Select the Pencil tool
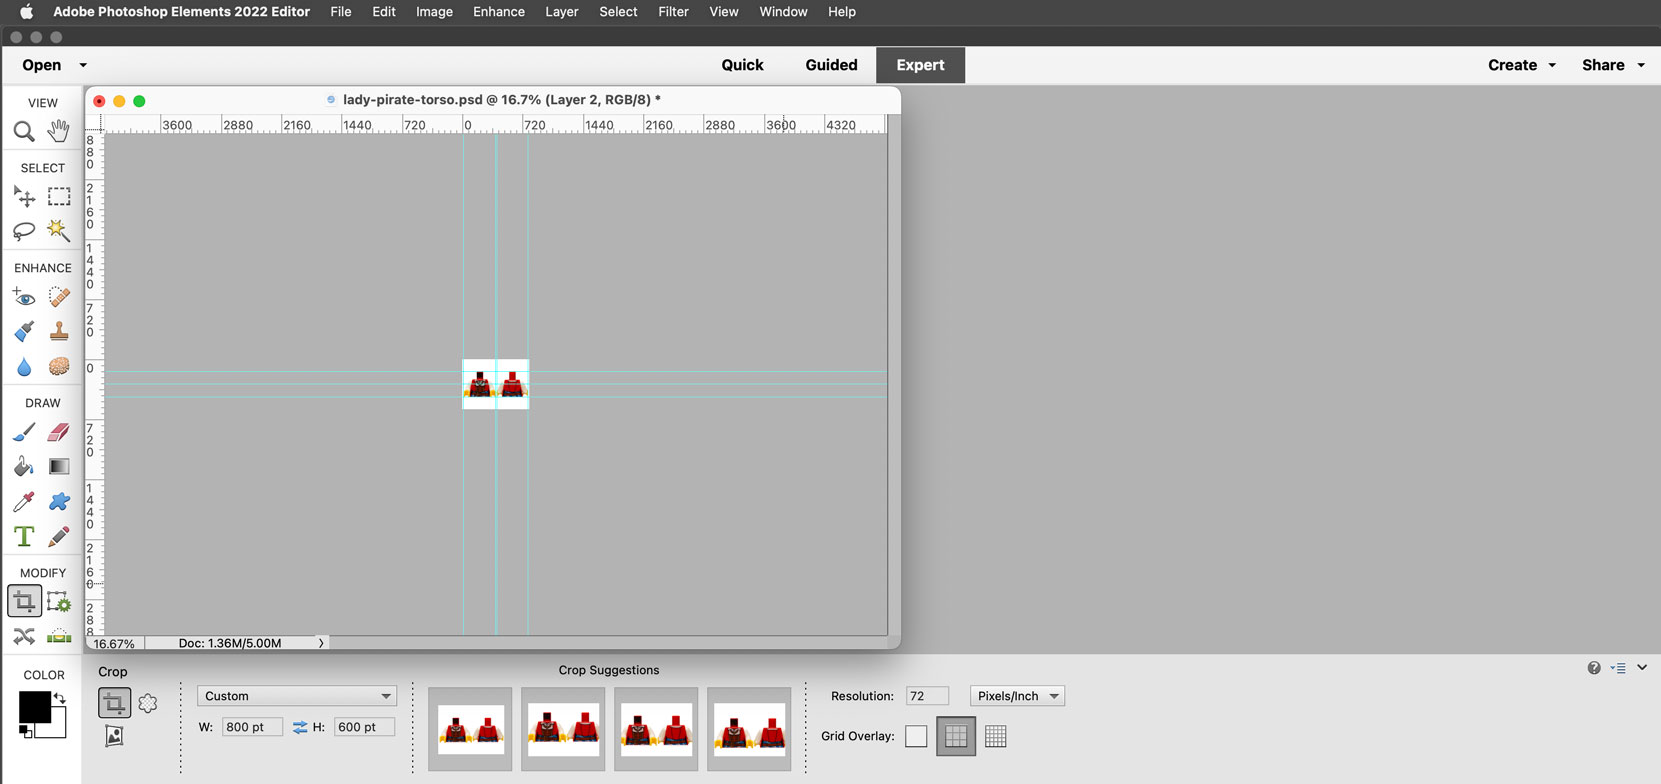Viewport: 1661px width, 784px height. (x=59, y=536)
